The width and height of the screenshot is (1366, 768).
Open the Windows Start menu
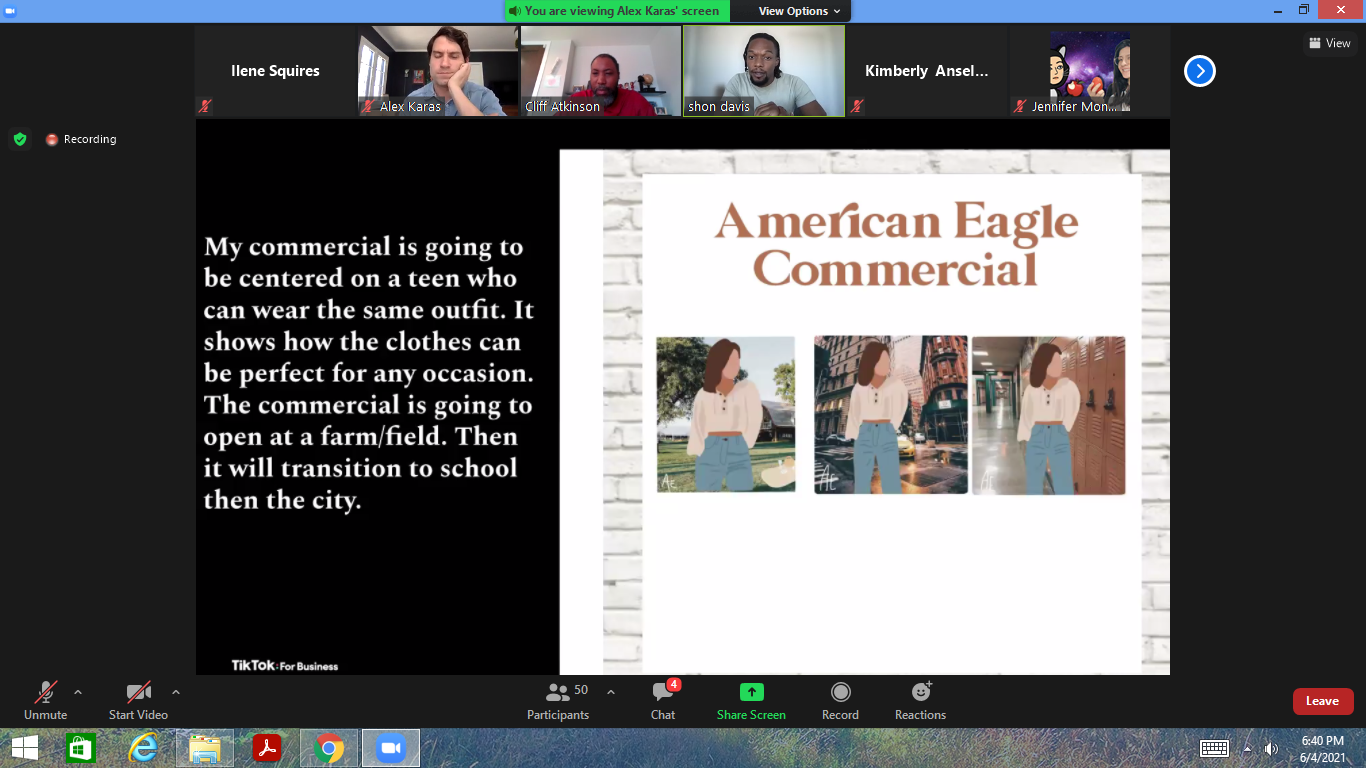click(x=24, y=748)
